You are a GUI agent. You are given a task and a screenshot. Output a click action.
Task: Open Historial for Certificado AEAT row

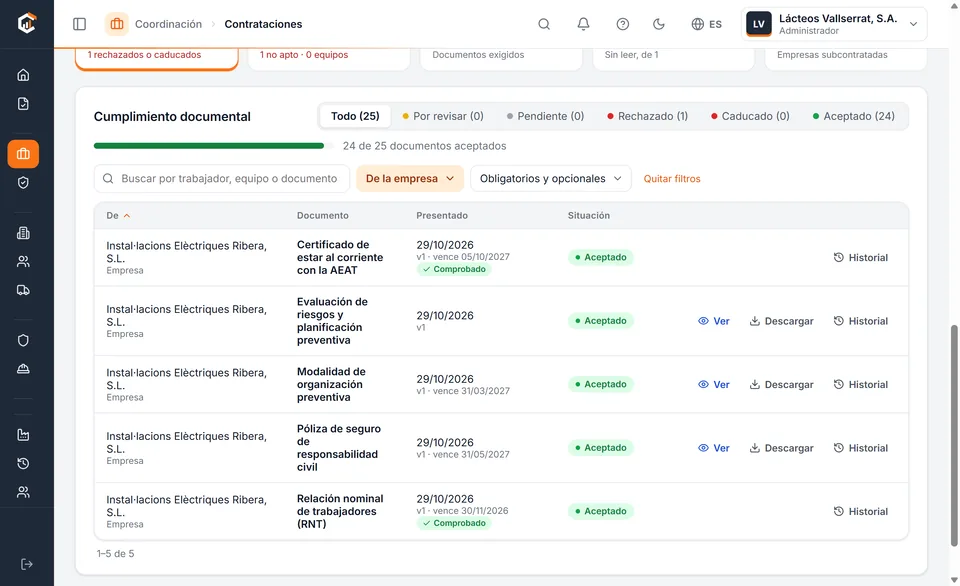tap(860, 257)
